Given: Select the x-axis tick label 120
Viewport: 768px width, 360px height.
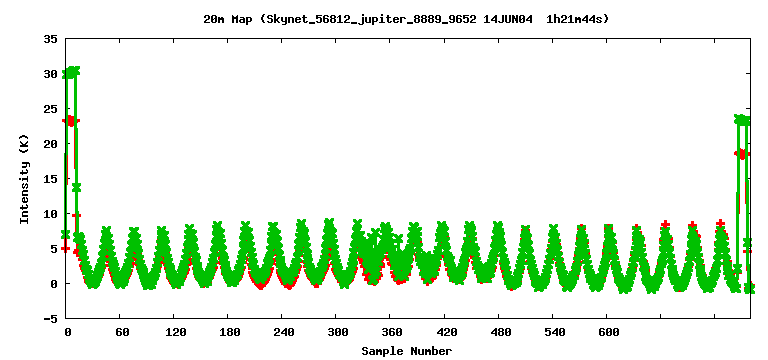Looking at the screenshot, I should (176, 332).
